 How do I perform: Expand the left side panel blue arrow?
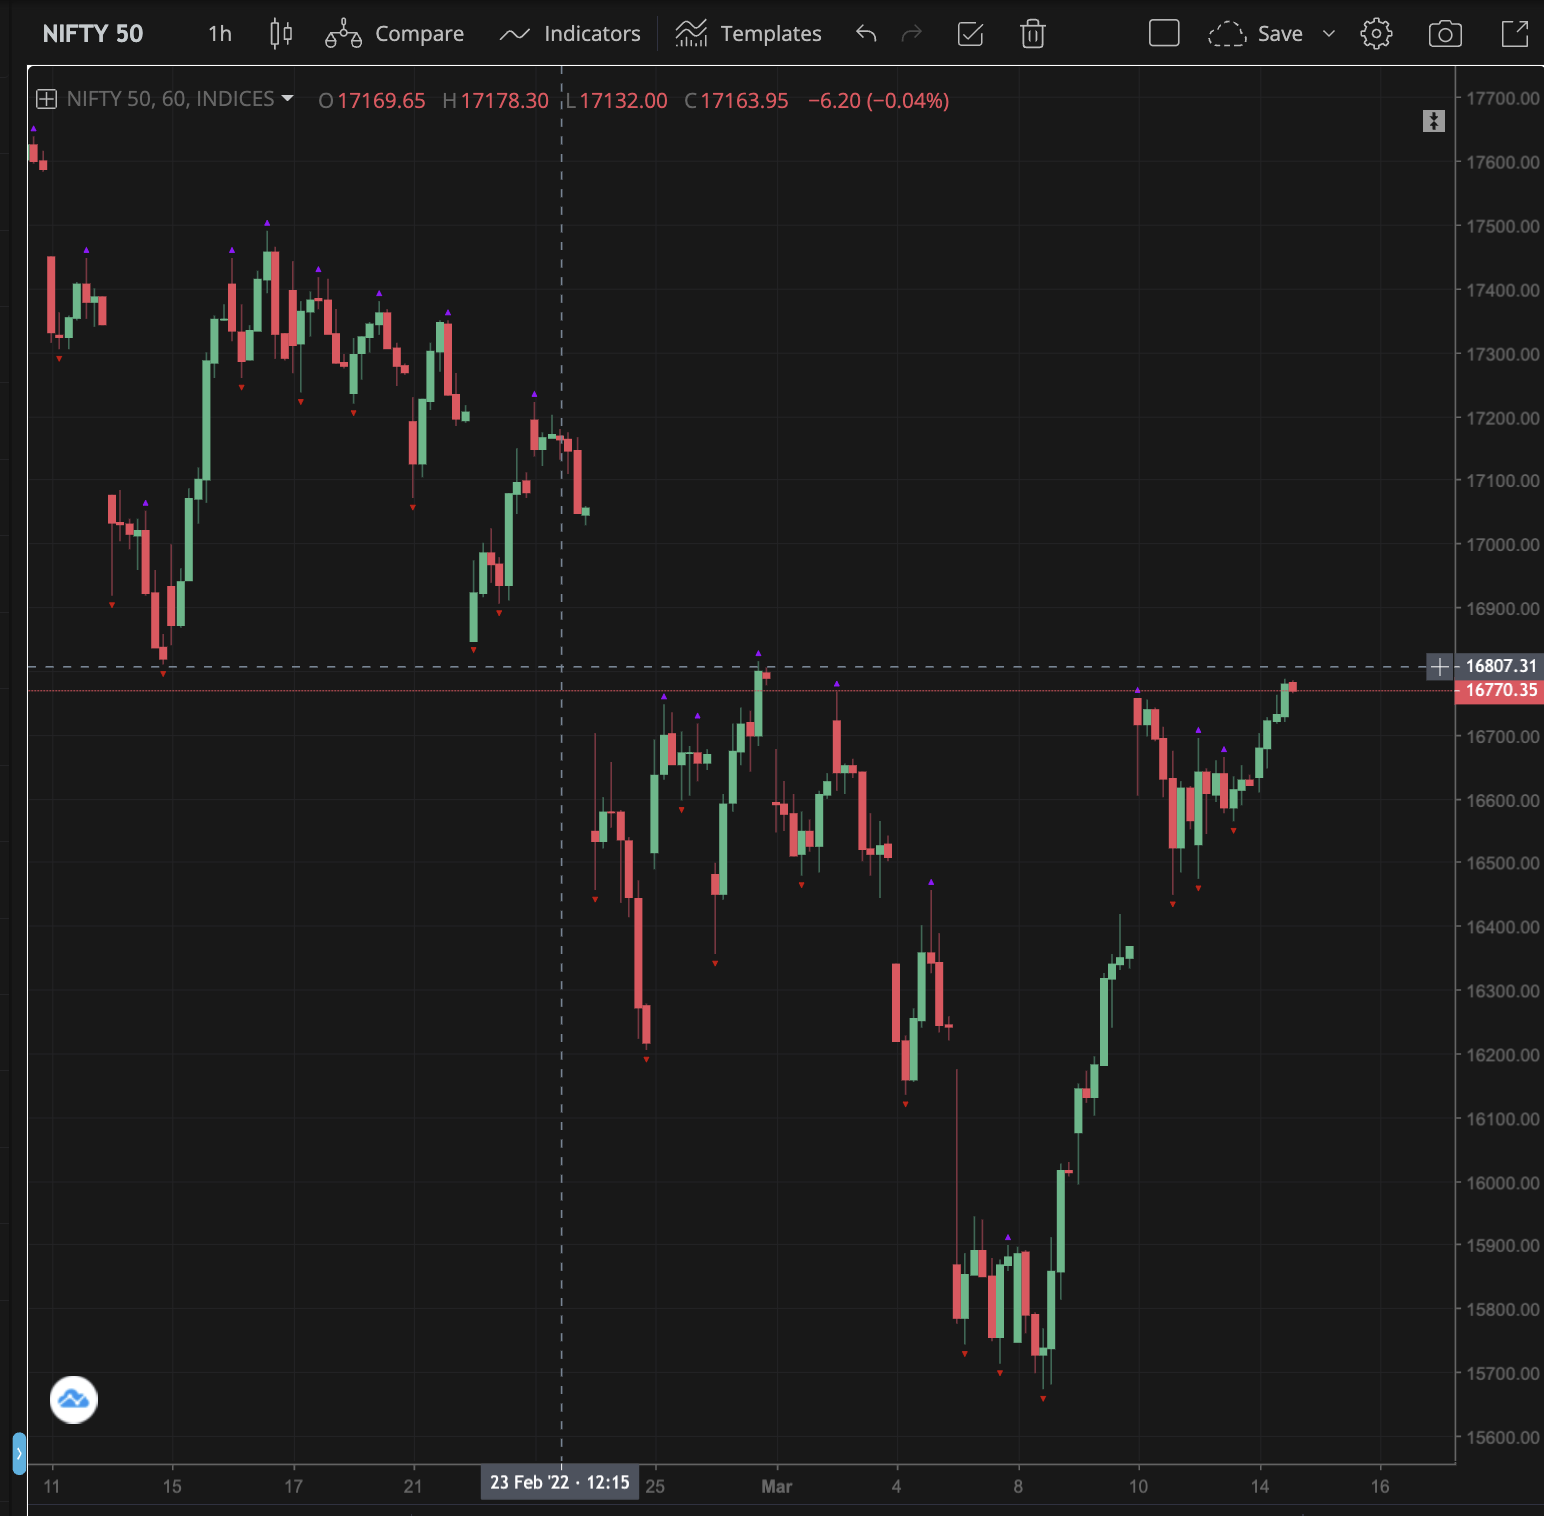pos(19,1454)
